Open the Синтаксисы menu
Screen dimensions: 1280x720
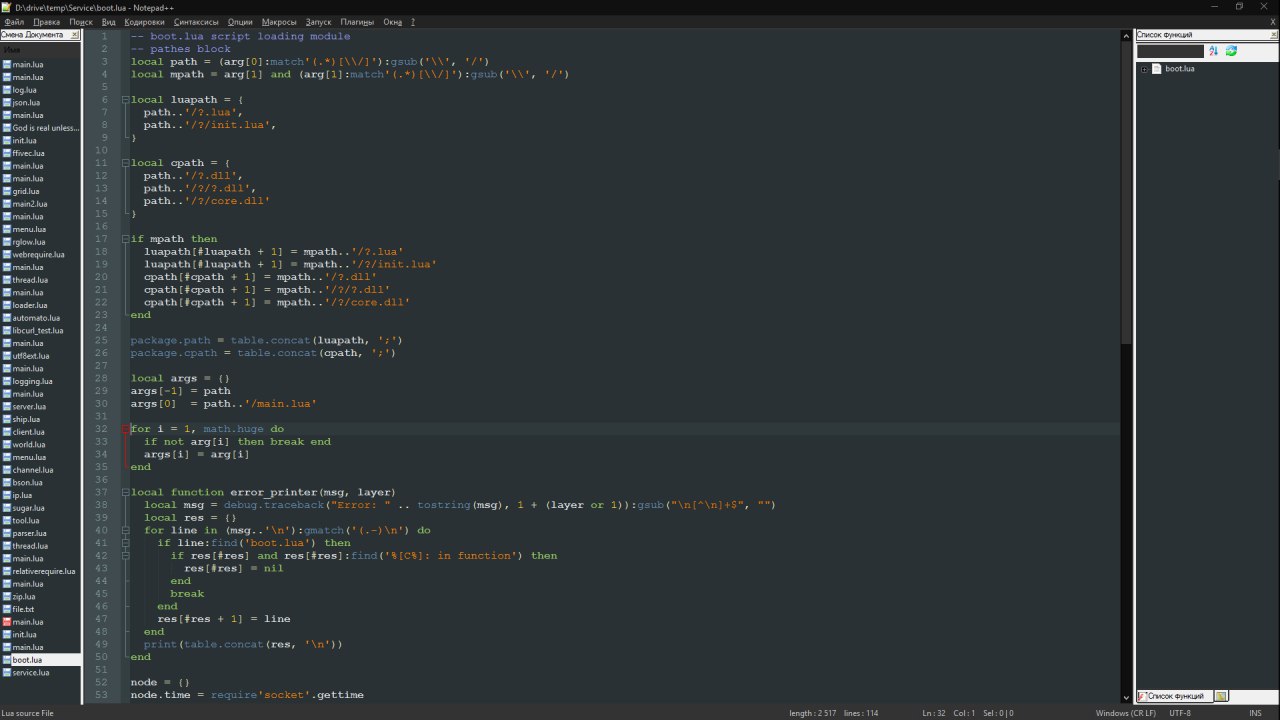(196, 21)
